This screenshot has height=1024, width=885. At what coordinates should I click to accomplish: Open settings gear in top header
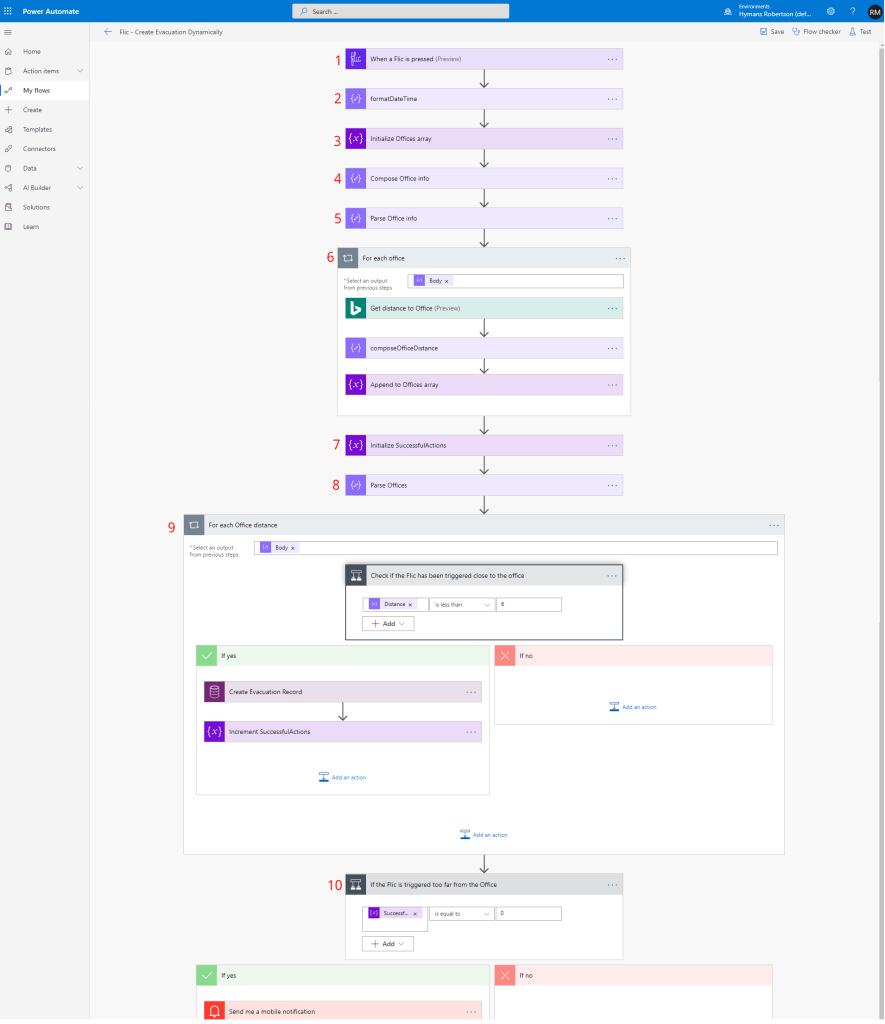831,11
